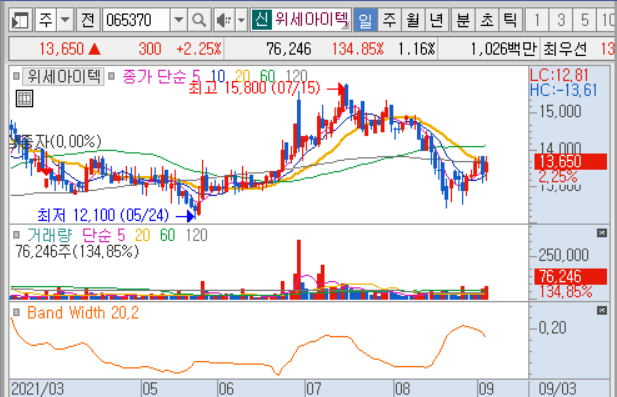Click the HC:-13.61 indicator

click(x=563, y=90)
